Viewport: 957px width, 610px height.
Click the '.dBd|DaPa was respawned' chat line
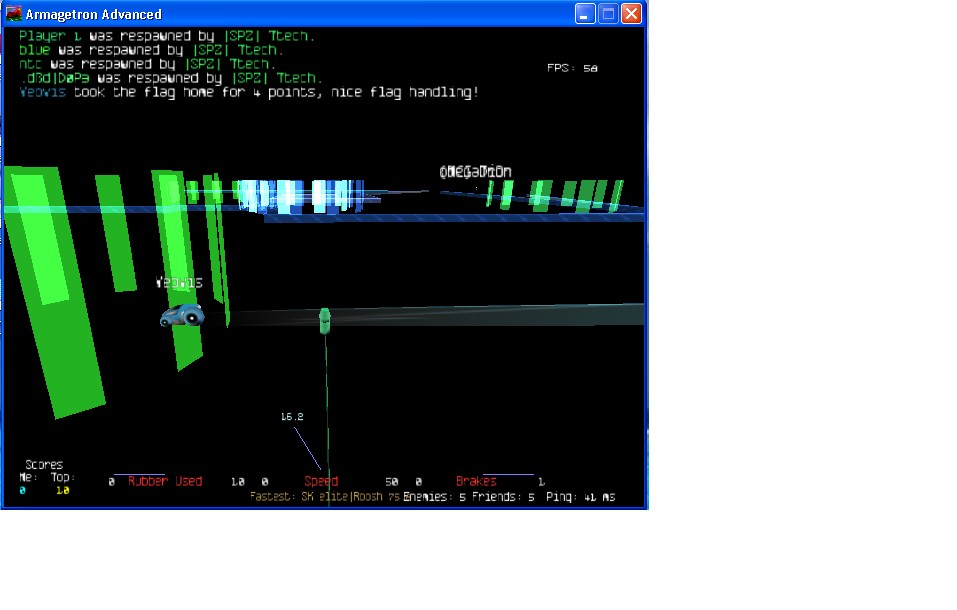coord(171,78)
